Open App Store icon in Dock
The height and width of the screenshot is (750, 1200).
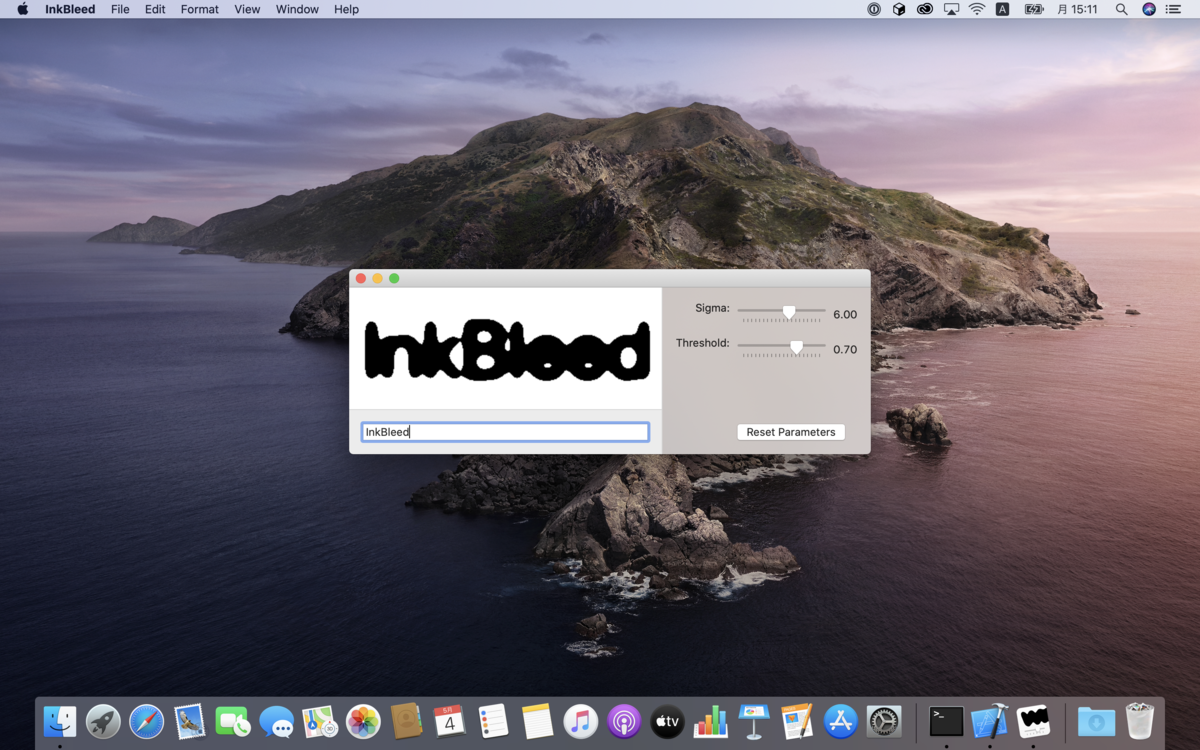tap(841, 721)
